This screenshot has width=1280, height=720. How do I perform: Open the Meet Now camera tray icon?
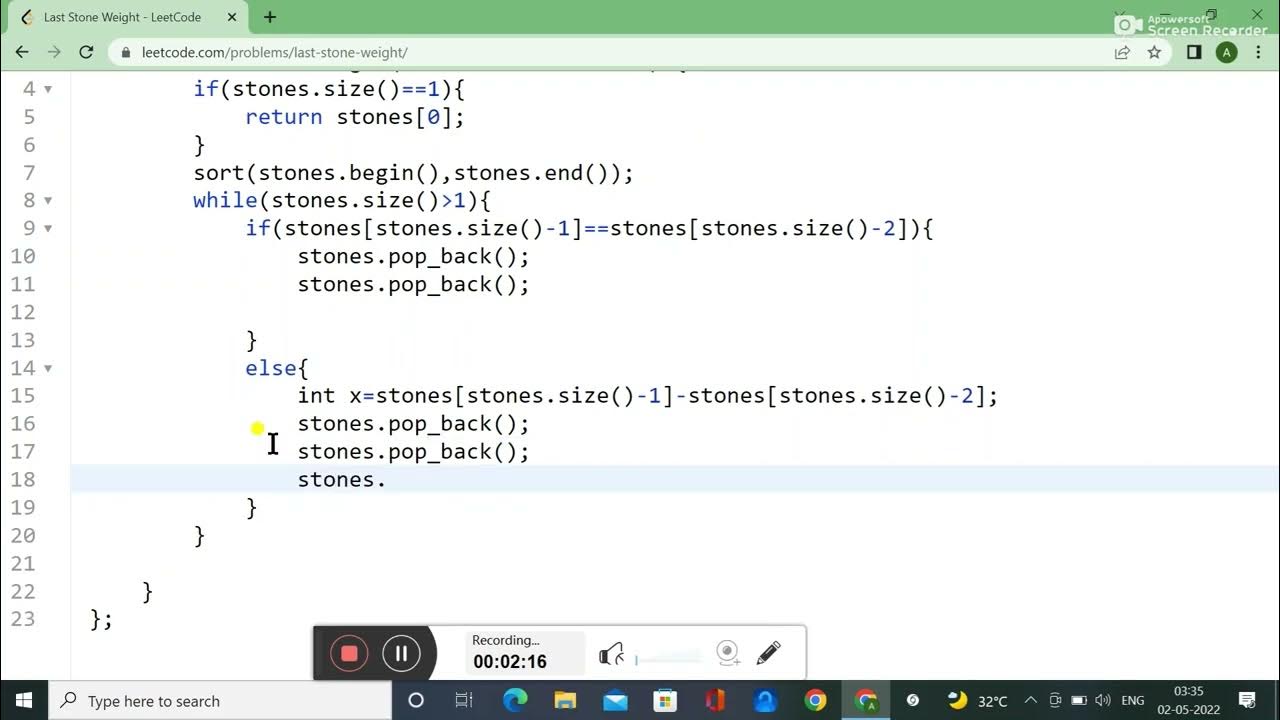tap(1055, 700)
